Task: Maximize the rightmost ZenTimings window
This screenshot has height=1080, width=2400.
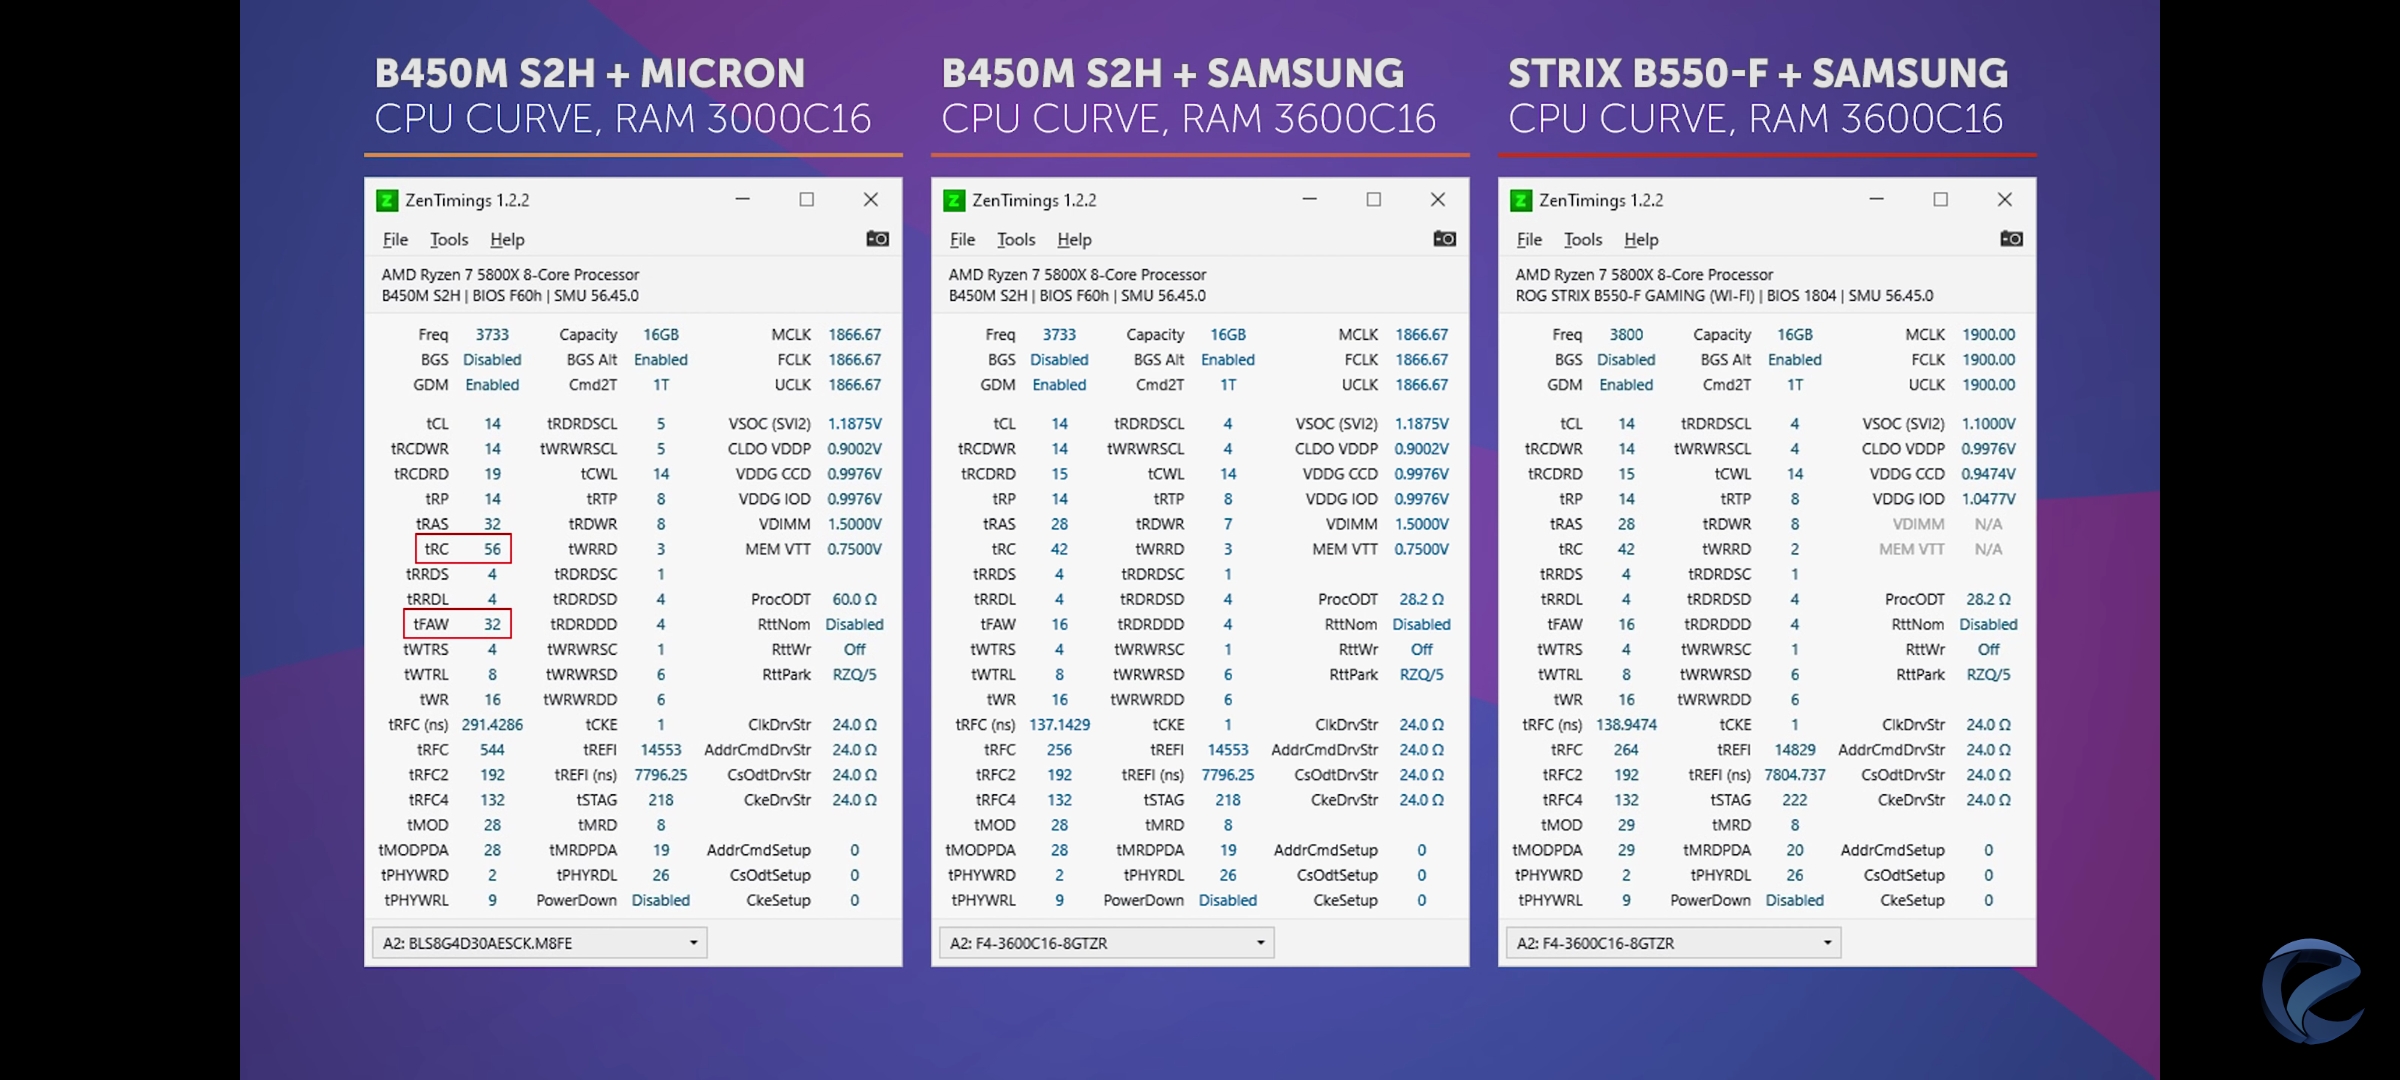Action: pos(1940,199)
